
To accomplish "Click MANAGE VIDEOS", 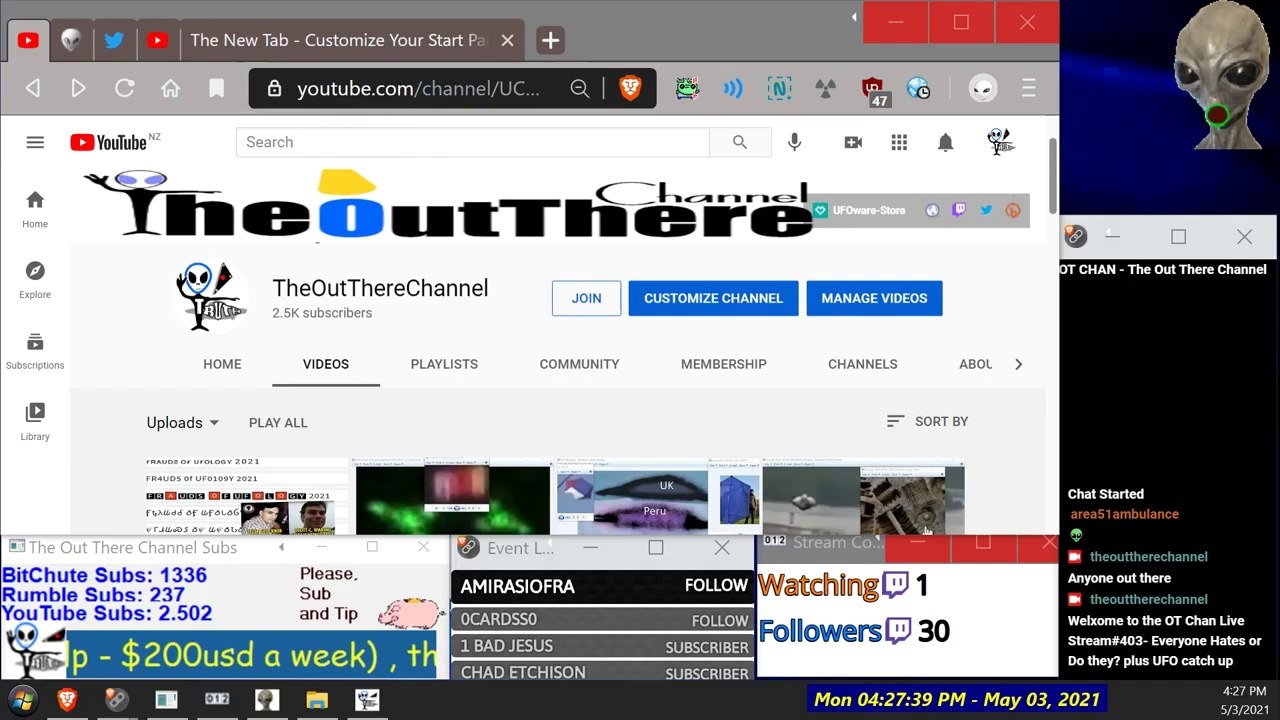I will (x=874, y=298).
